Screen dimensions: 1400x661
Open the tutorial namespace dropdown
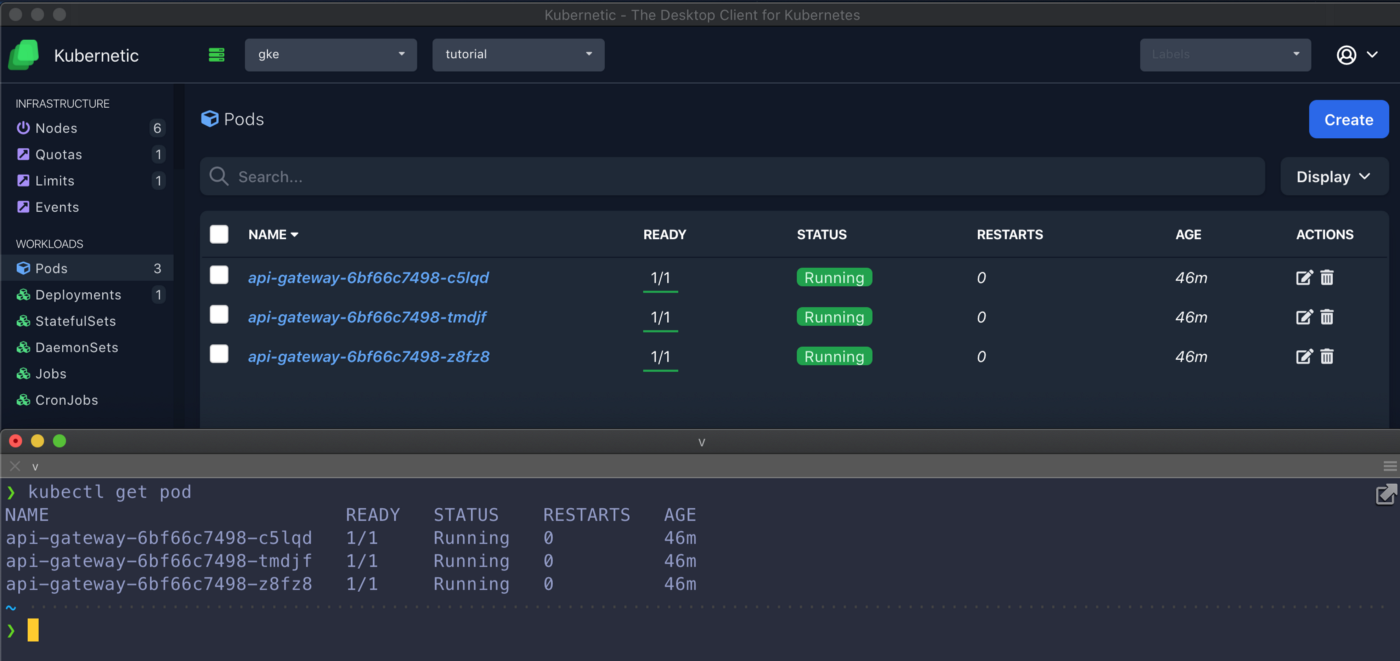point(518,54)
